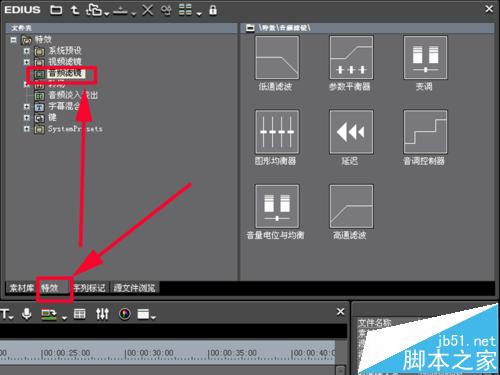Open the audio mixer sliders icon
The image size is (500, 375).
click(102, 314)
